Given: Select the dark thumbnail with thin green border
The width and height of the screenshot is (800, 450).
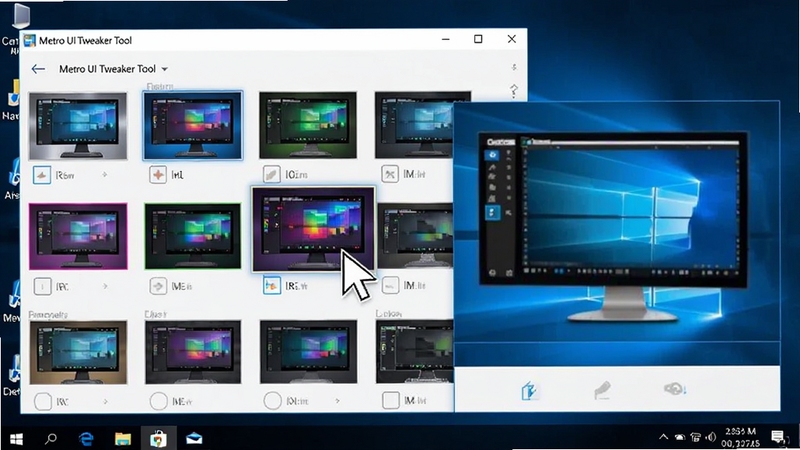Looking at the screenshot, I should point(193,236).
